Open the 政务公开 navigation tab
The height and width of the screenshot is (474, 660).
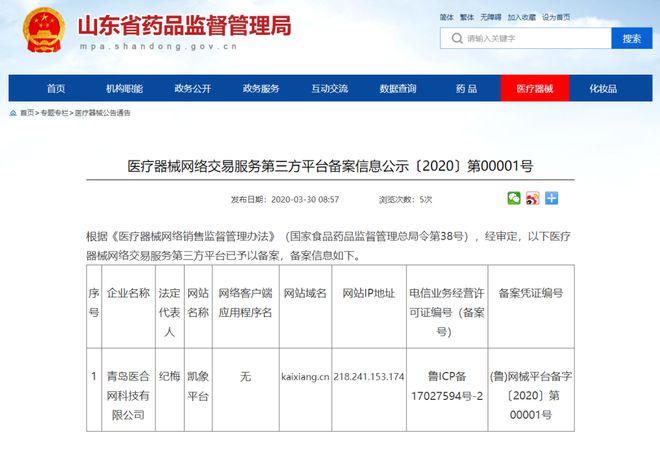coord(193,88)
